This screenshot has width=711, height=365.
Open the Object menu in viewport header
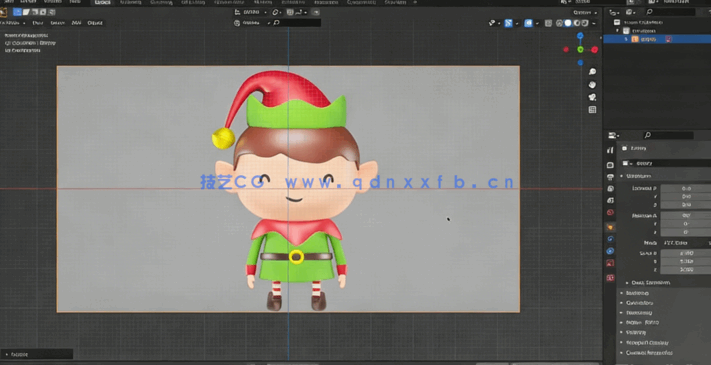[95, 23]
